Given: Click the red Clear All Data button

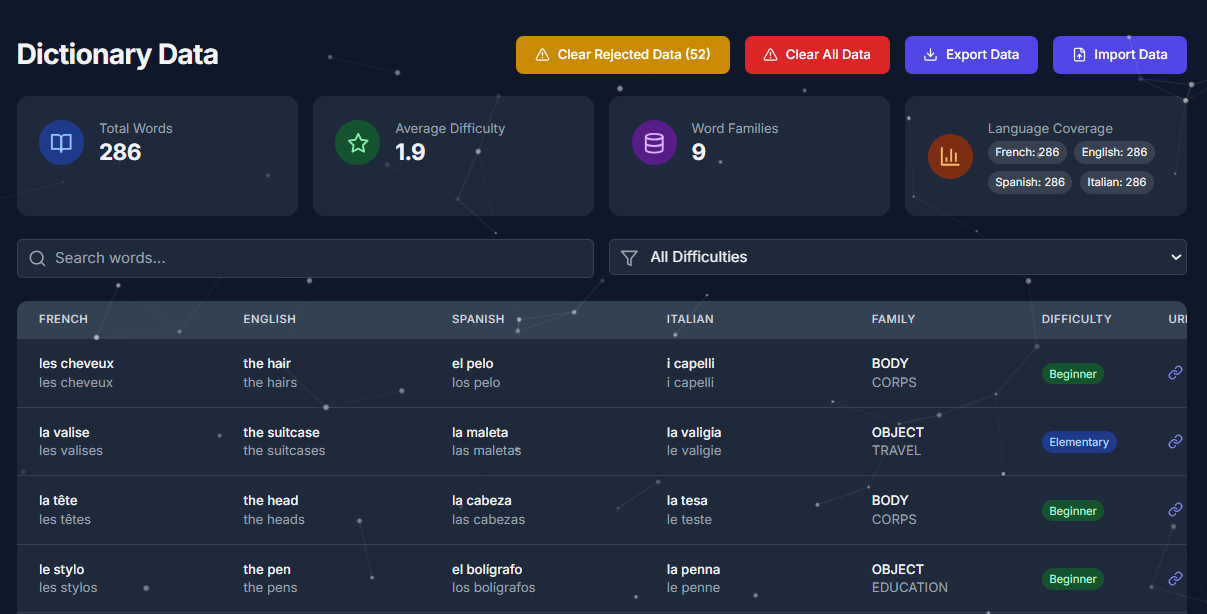Looking at the screenshot, I should (817, 55).
